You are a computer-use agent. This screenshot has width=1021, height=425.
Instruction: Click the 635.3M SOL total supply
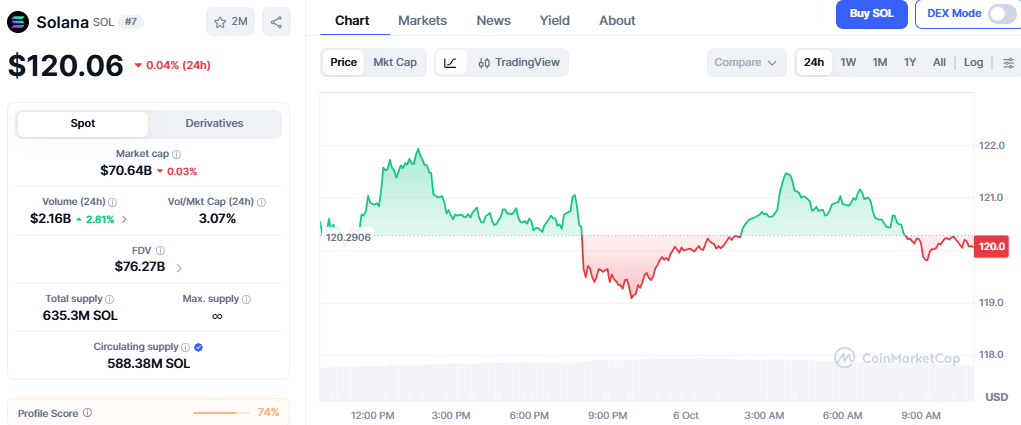coord(81,316)
